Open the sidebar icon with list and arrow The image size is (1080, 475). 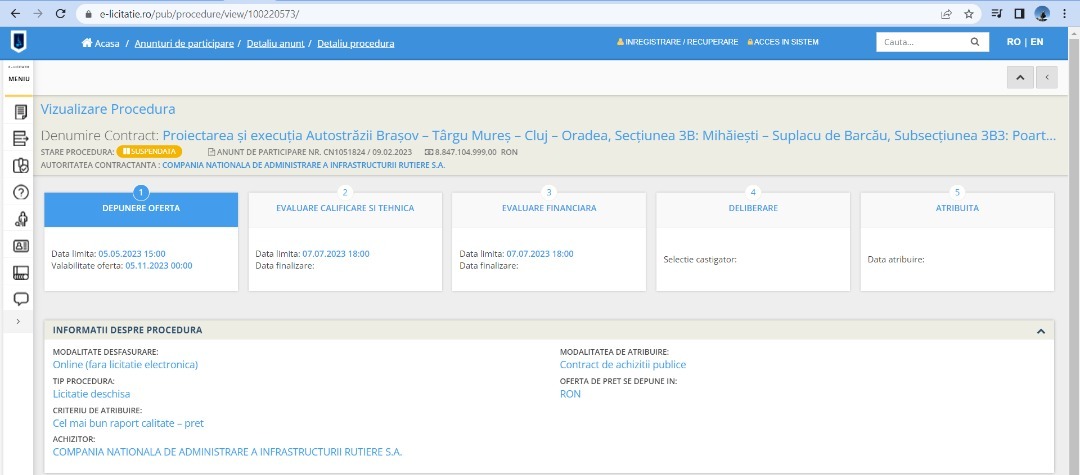tap(21, 138)
